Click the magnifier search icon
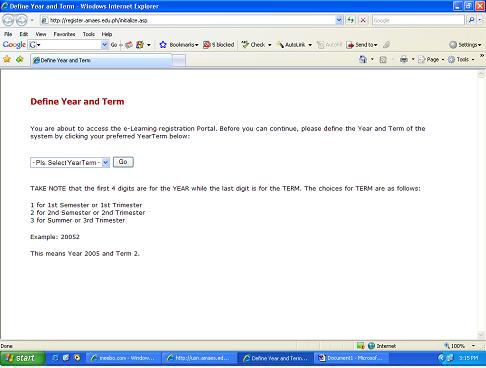This screenshot has height=368, width=486. 471,20
